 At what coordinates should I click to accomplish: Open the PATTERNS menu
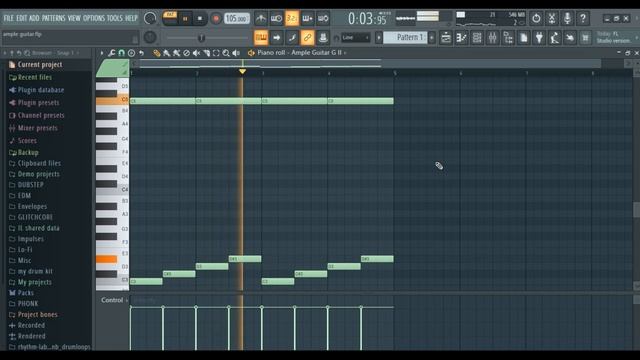pos(53,18)
